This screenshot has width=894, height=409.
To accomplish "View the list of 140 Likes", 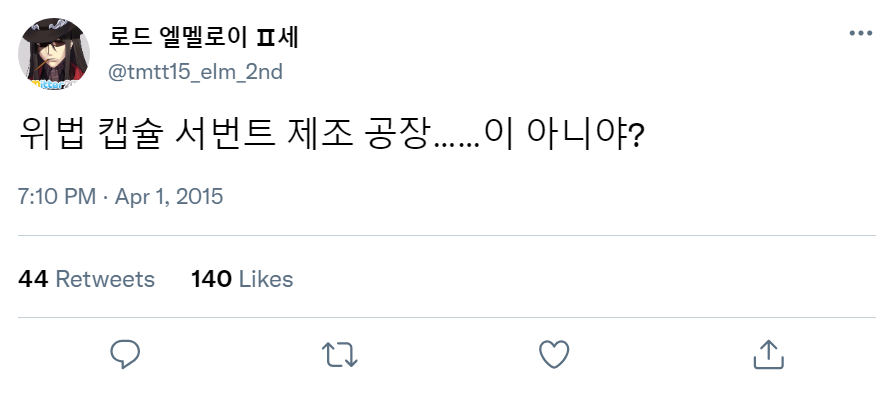I will (x=242, y=279).
